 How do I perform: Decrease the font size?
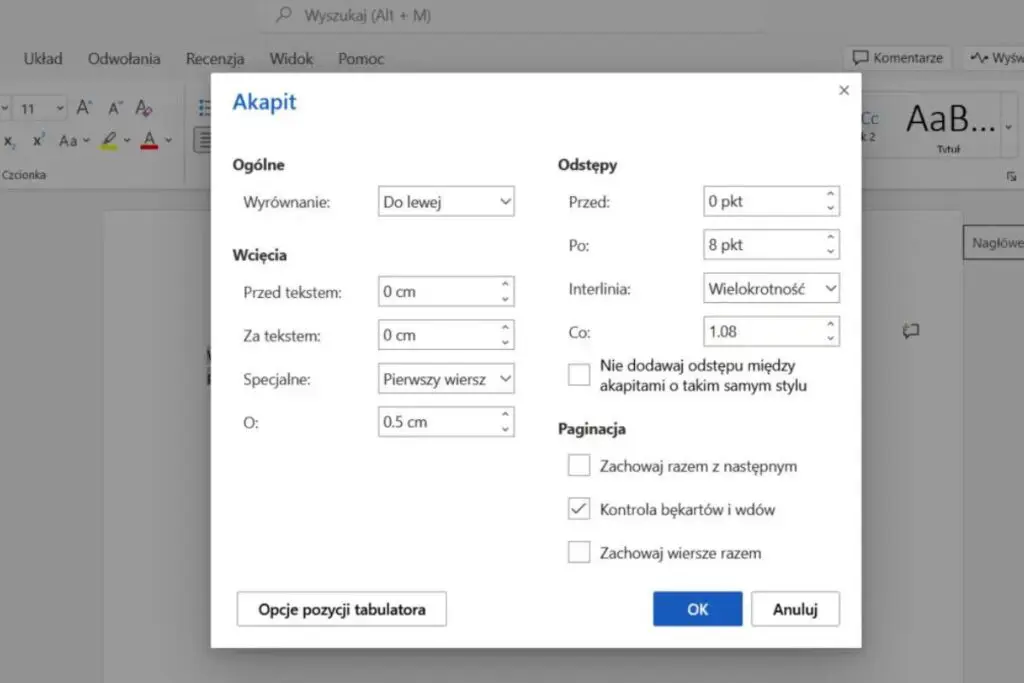point(114,107)
